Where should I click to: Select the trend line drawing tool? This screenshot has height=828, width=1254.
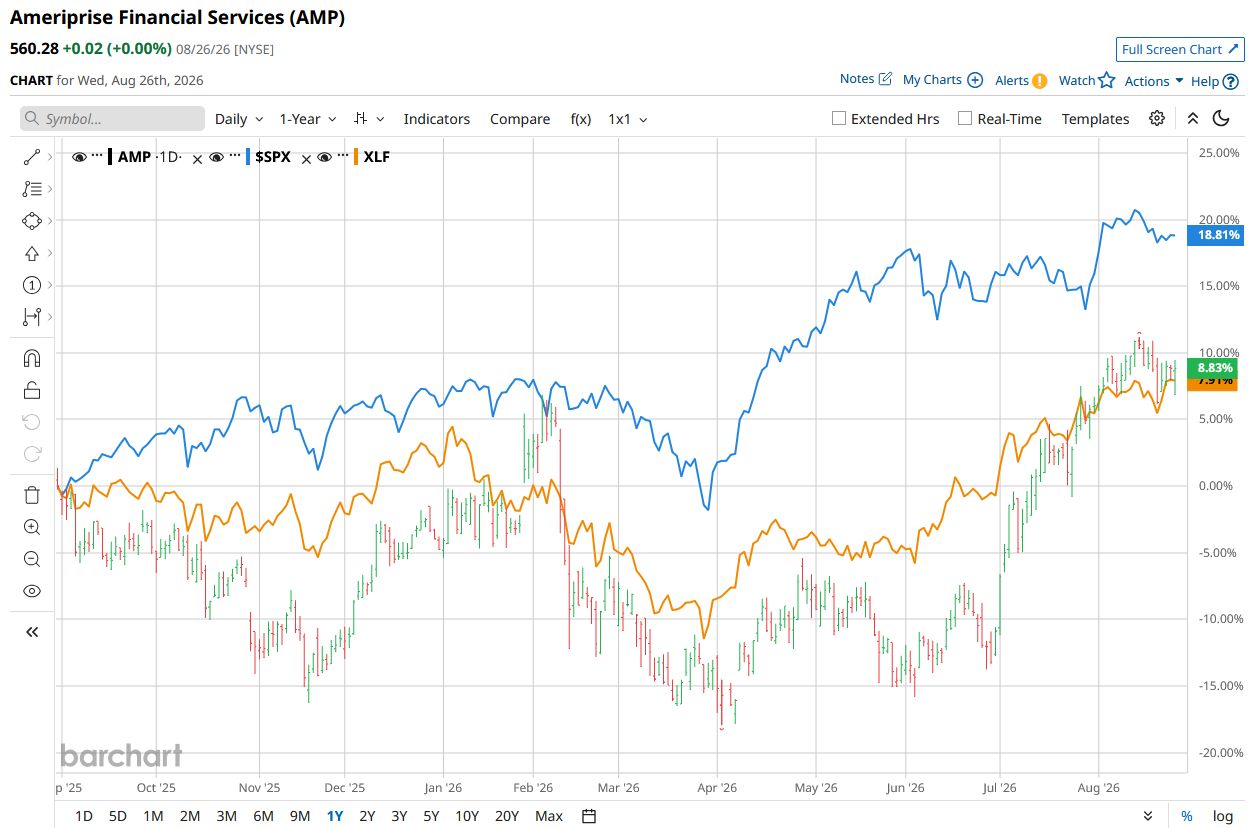tap(31, 157)
